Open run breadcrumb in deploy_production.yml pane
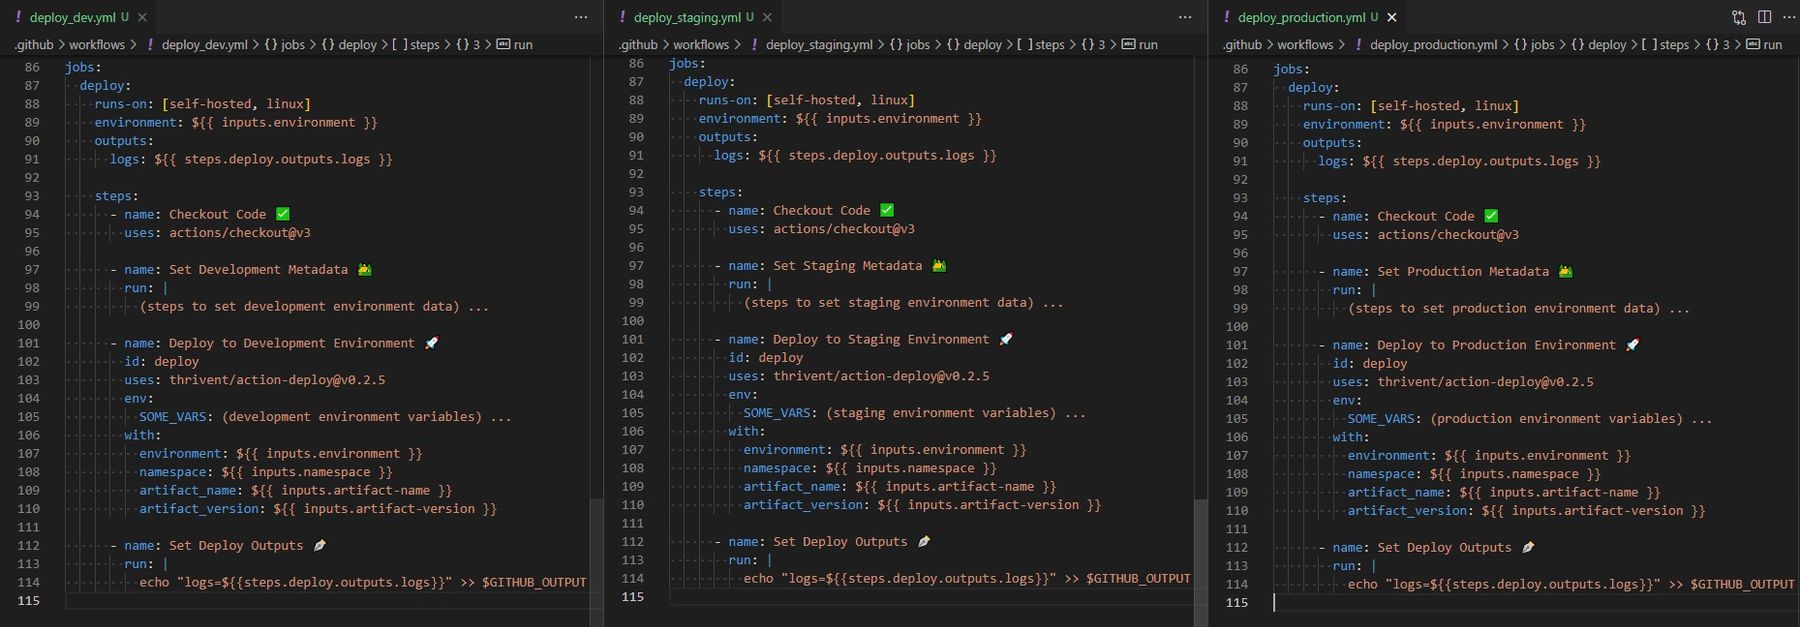The width and height of the screenshot is (1800, 627). [x=1764, y=45]
